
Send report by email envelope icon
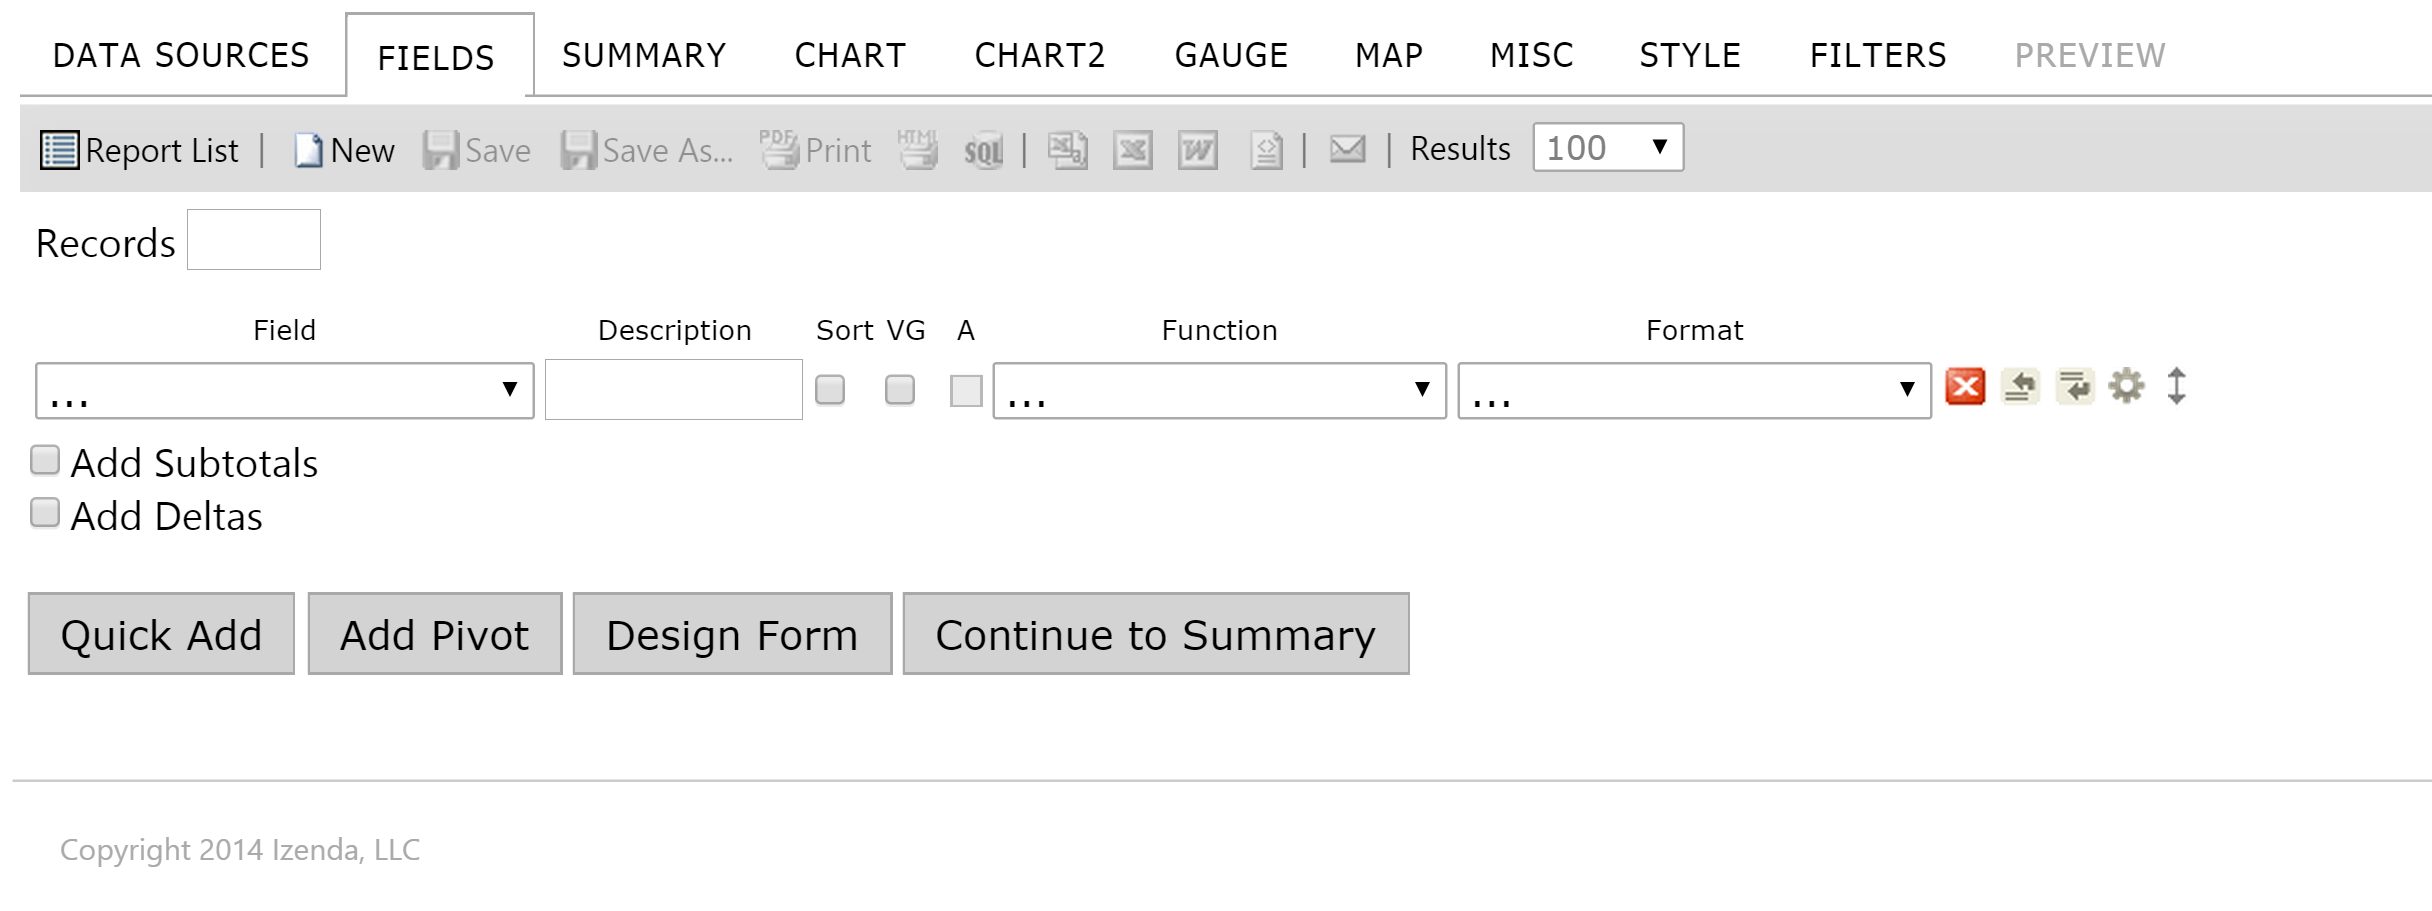[x=1347, y=150]
